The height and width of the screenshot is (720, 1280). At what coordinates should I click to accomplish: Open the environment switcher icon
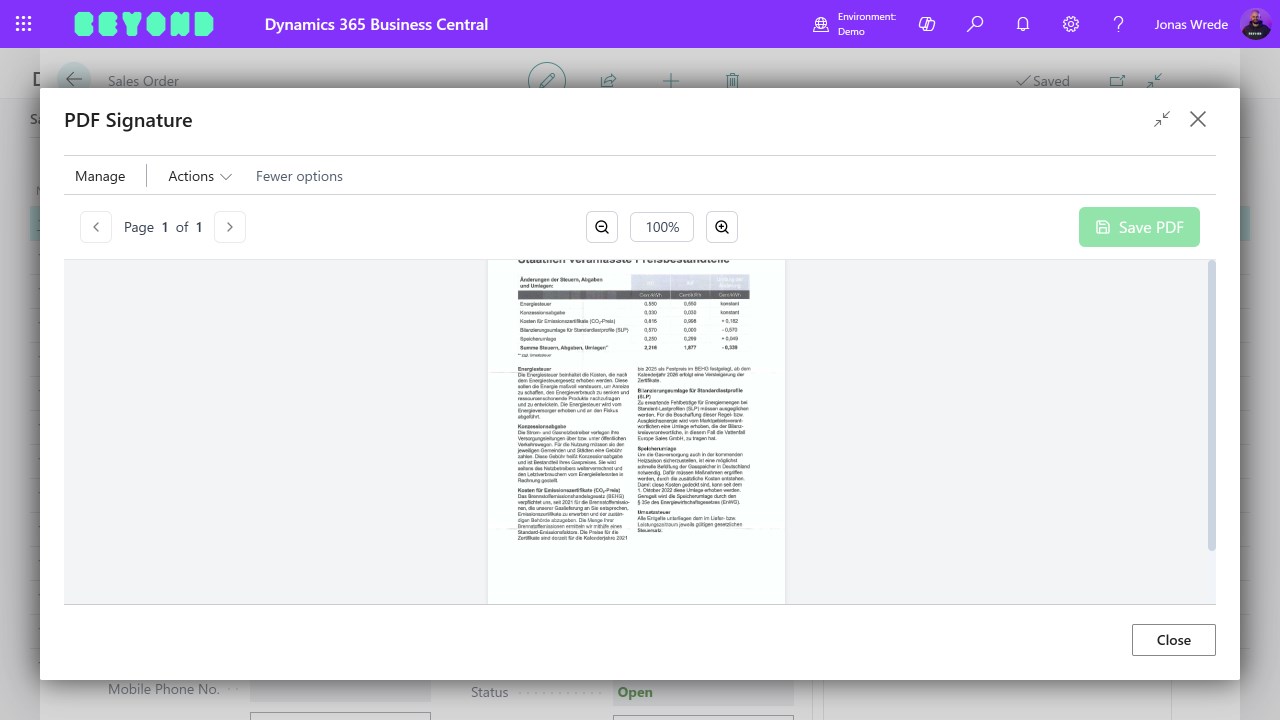click(821, 24)
